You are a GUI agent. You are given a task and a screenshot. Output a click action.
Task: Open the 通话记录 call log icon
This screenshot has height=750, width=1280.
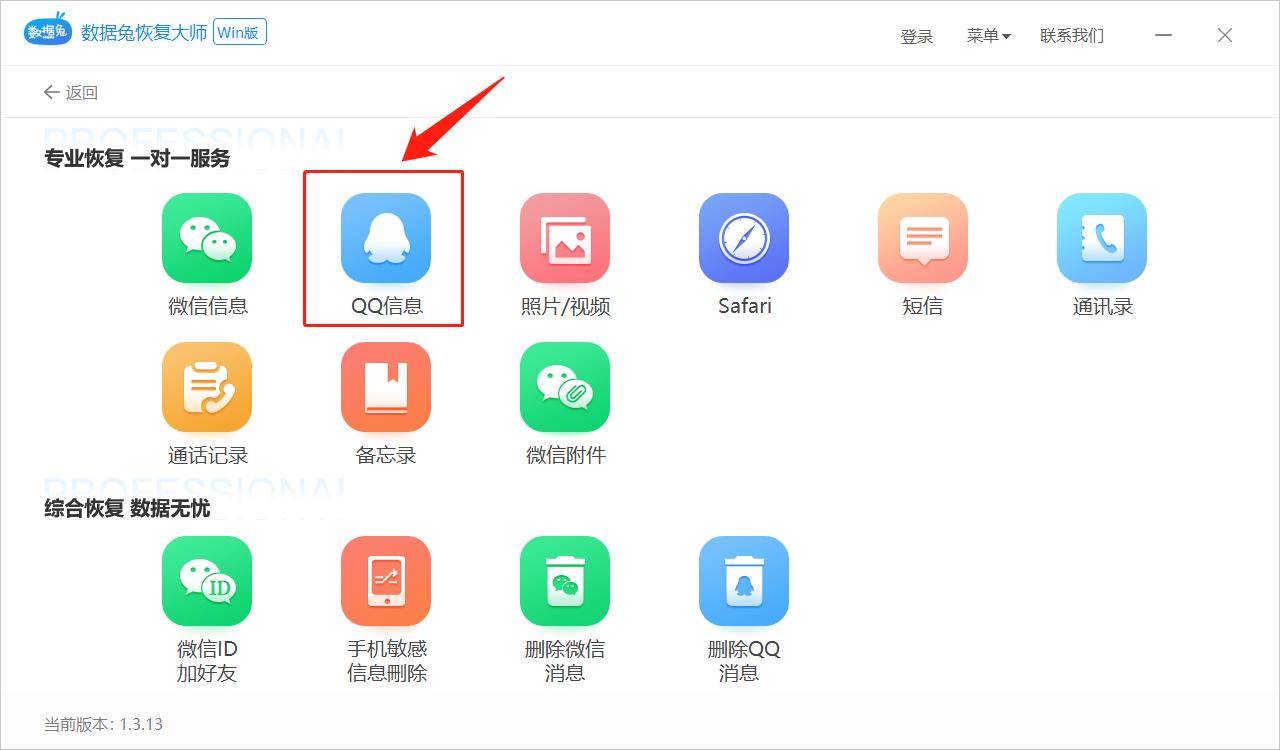pyautogui.click(x=207, y=387)
